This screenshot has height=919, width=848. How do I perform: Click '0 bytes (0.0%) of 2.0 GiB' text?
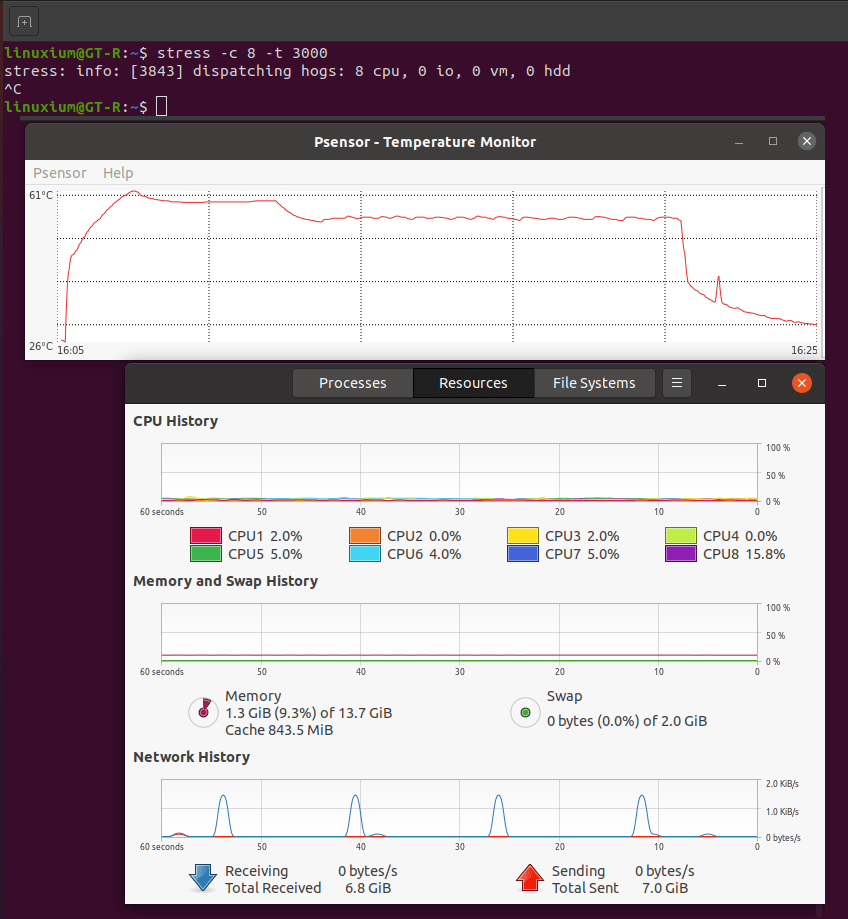pos(627,721)
